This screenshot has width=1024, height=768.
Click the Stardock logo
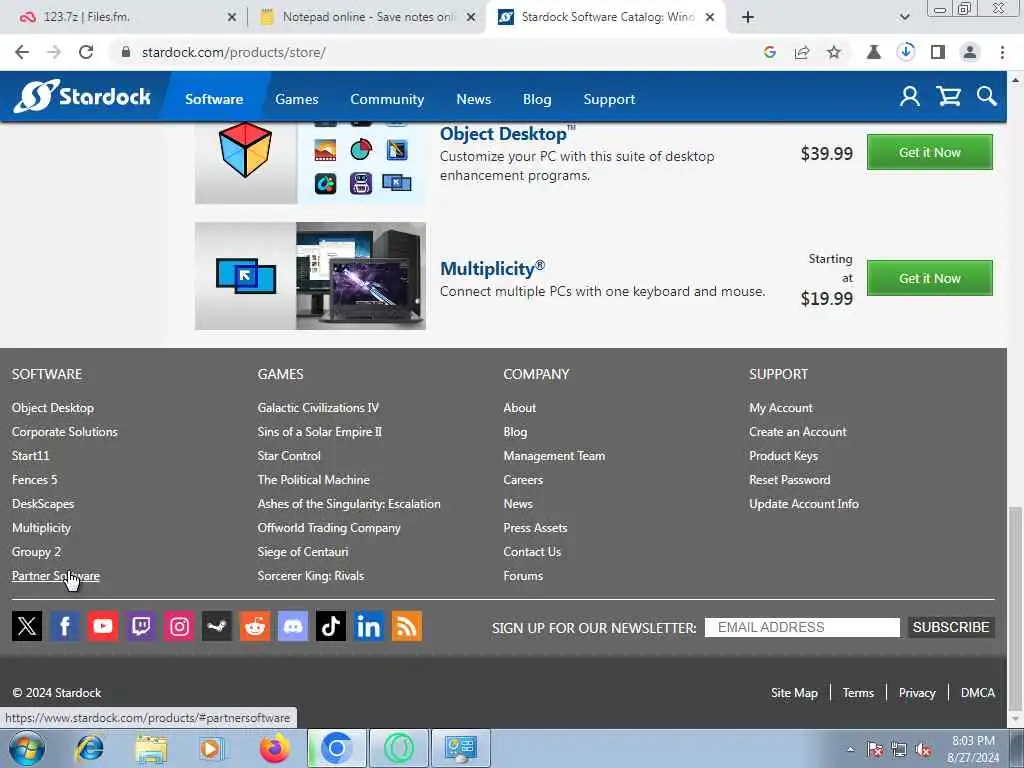(x=82, y=97)
